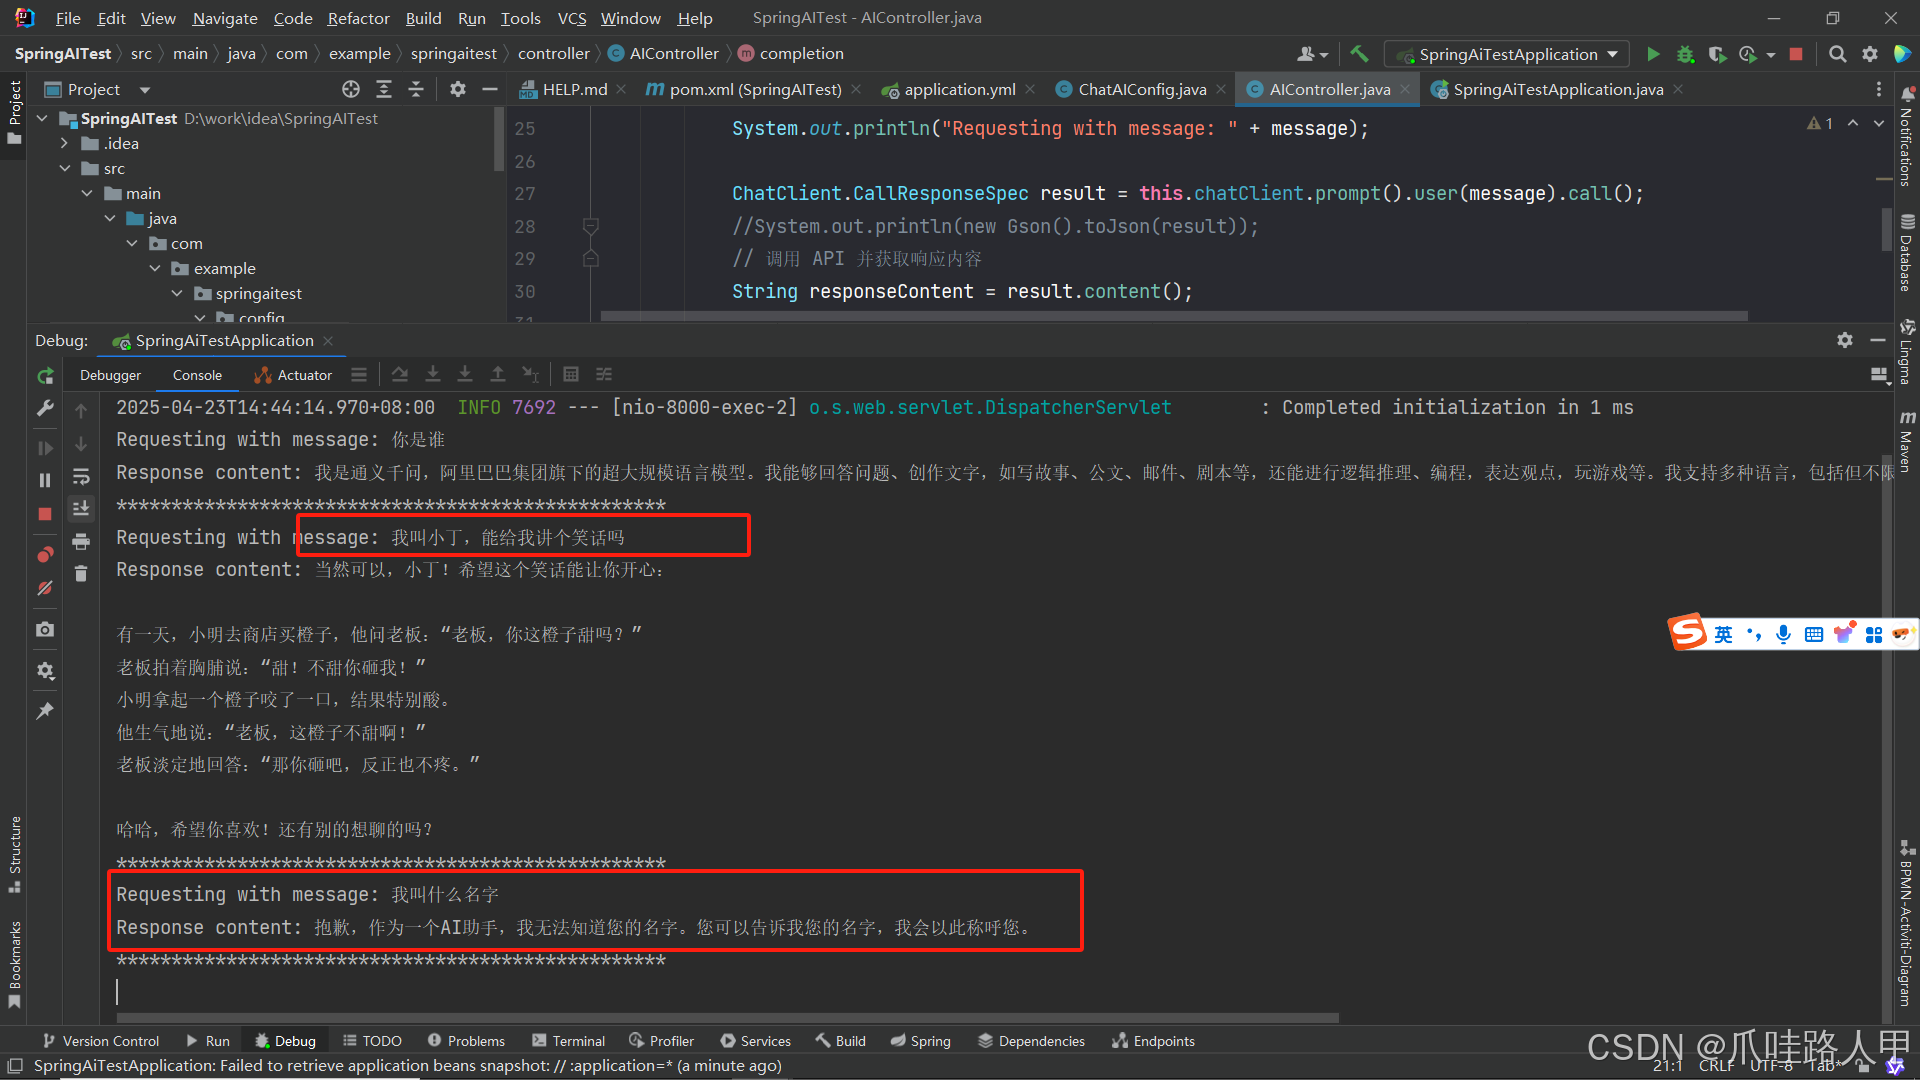The width and height of the screenshot is (1920, 1080).
Task: Toggle soft-wrap in console
Action: click(81, 476)
